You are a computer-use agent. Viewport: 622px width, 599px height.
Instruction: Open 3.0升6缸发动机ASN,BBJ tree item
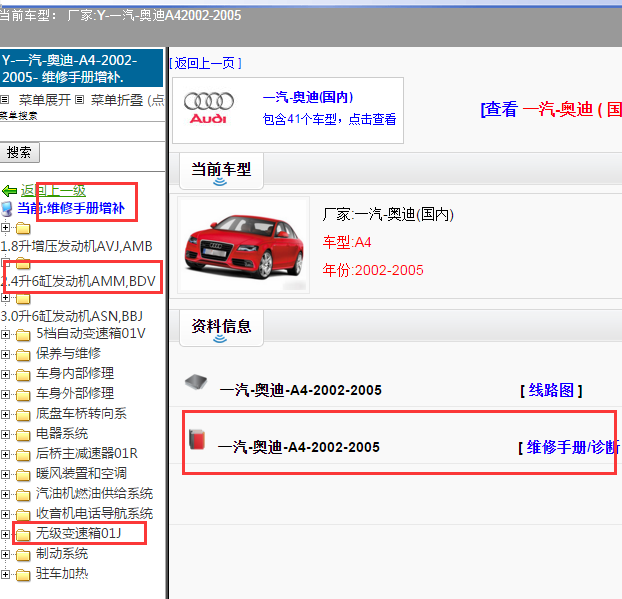(72, 316)
